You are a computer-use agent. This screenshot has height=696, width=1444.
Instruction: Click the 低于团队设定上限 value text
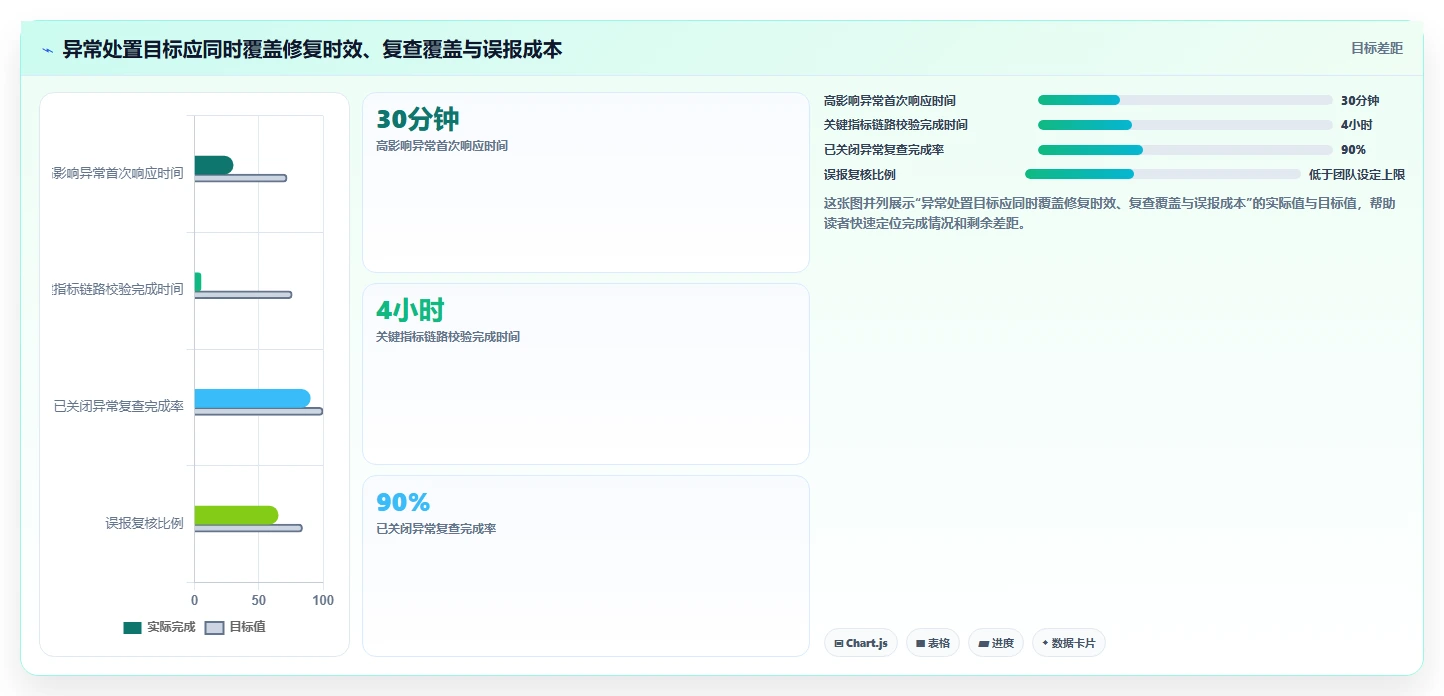1357,174
